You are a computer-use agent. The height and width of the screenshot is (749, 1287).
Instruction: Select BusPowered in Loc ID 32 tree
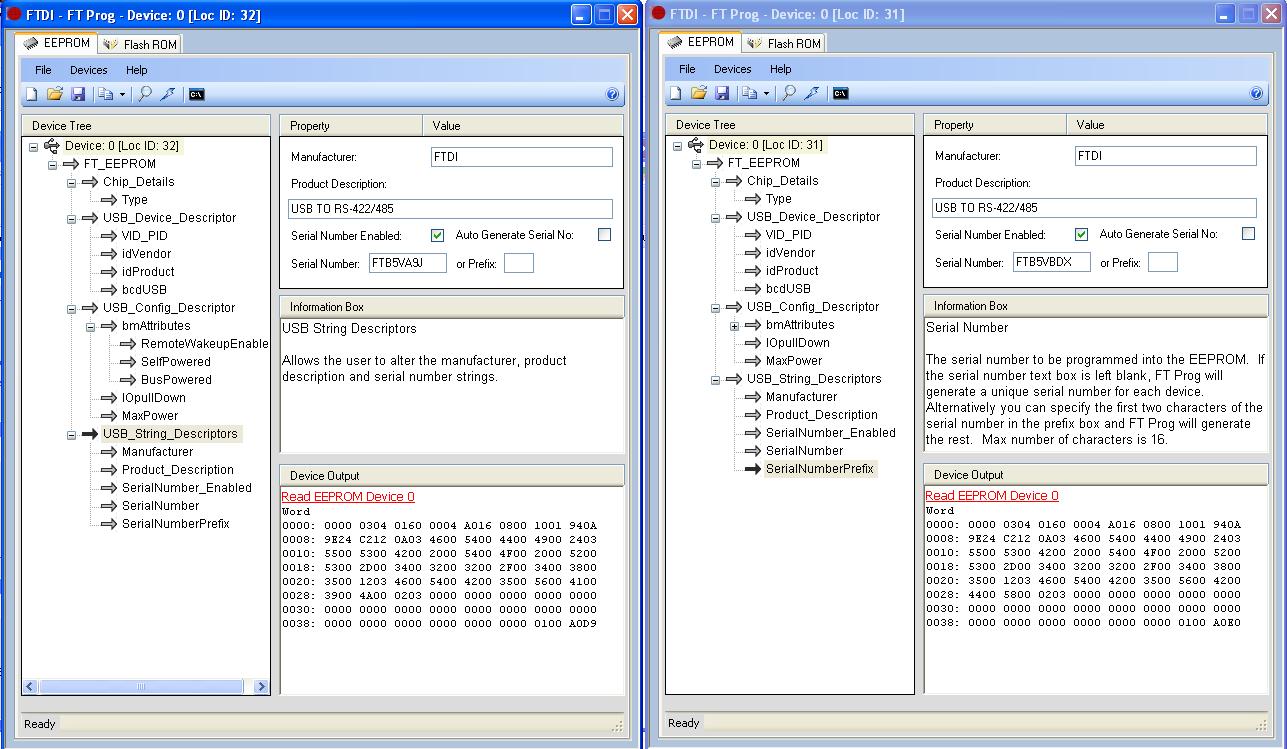click(176, 380)
